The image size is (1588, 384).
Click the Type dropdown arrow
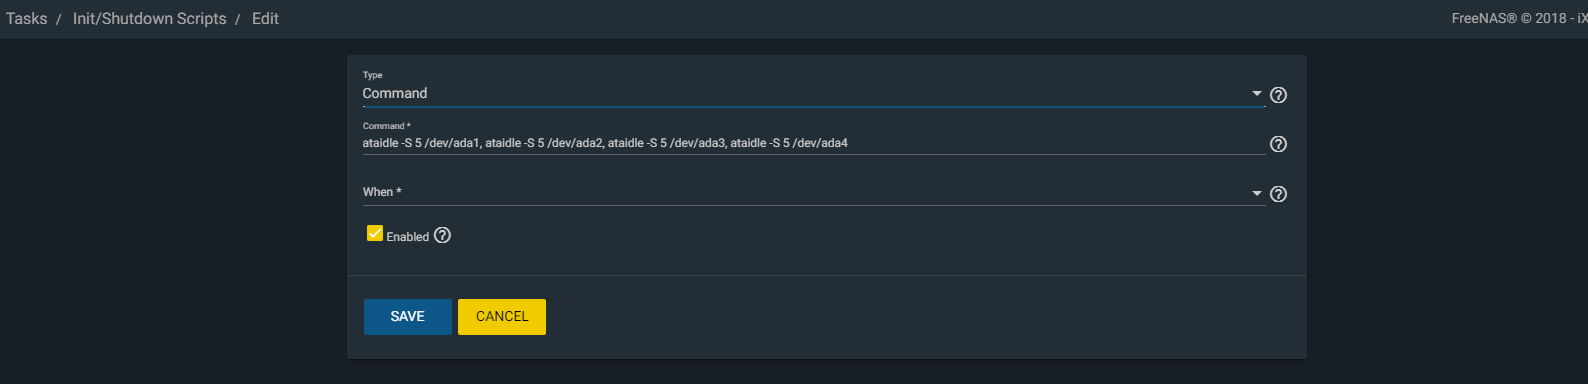tap(1257, 93)
